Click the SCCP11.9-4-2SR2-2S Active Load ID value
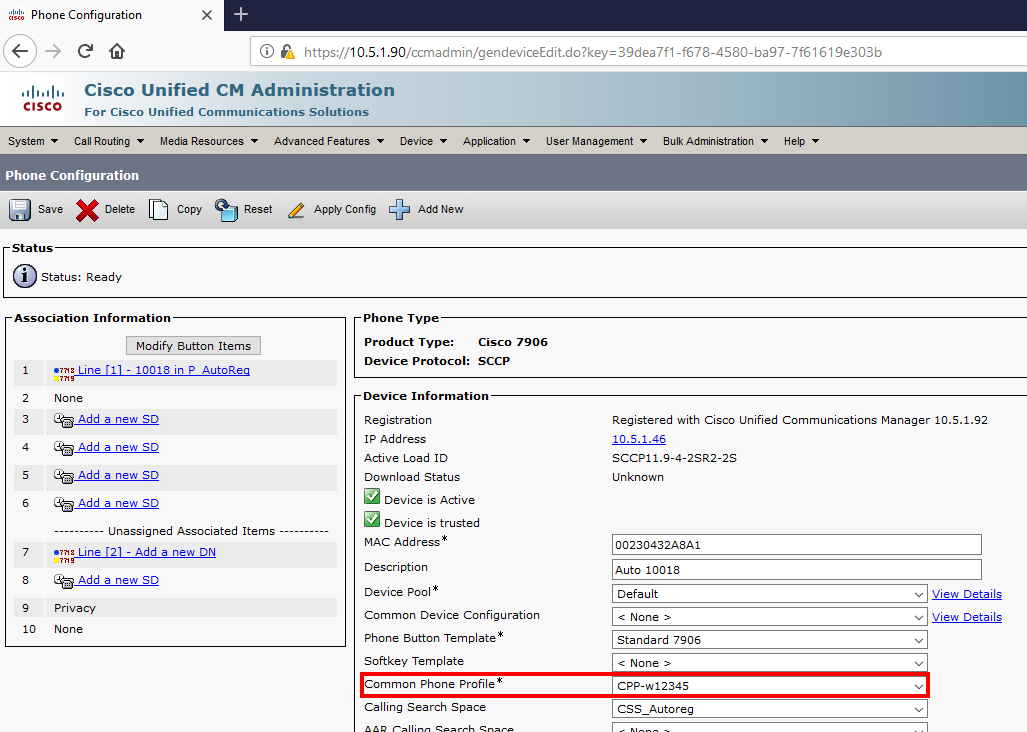 click(674, 458)
